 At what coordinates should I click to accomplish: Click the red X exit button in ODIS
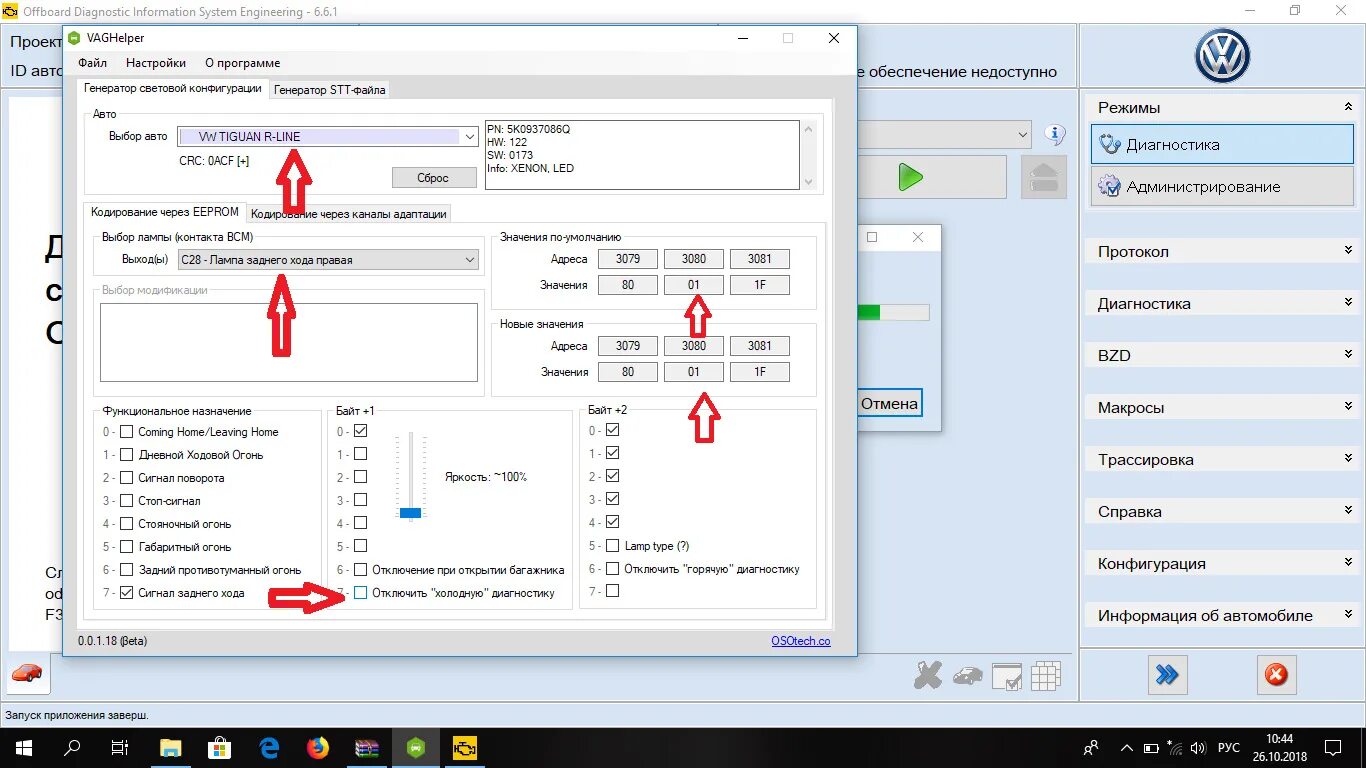click(x=1276, y=675)
